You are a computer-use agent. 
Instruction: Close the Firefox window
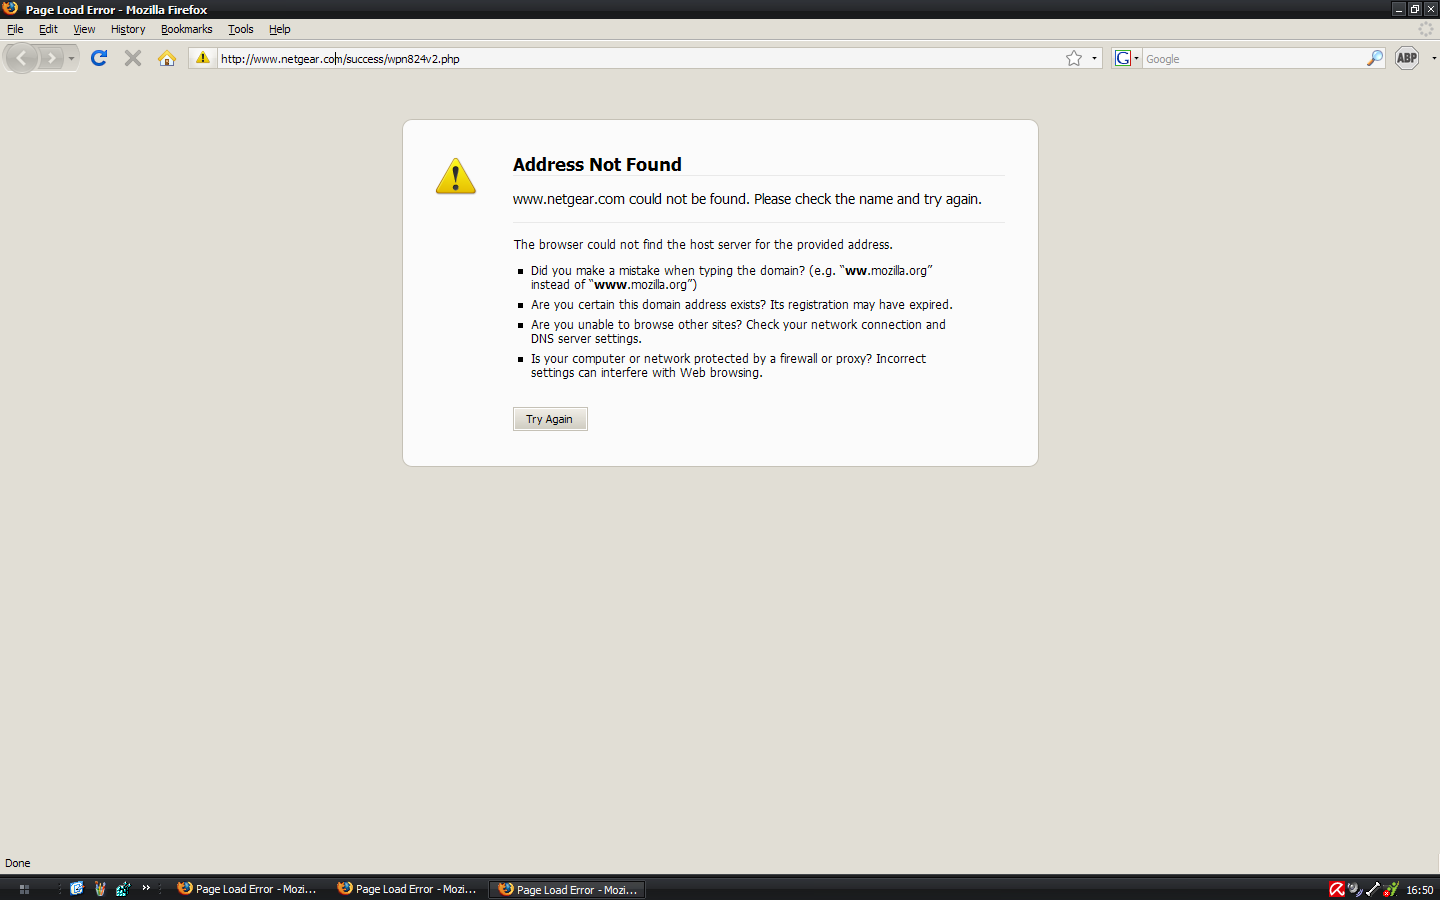(1431, 9)
